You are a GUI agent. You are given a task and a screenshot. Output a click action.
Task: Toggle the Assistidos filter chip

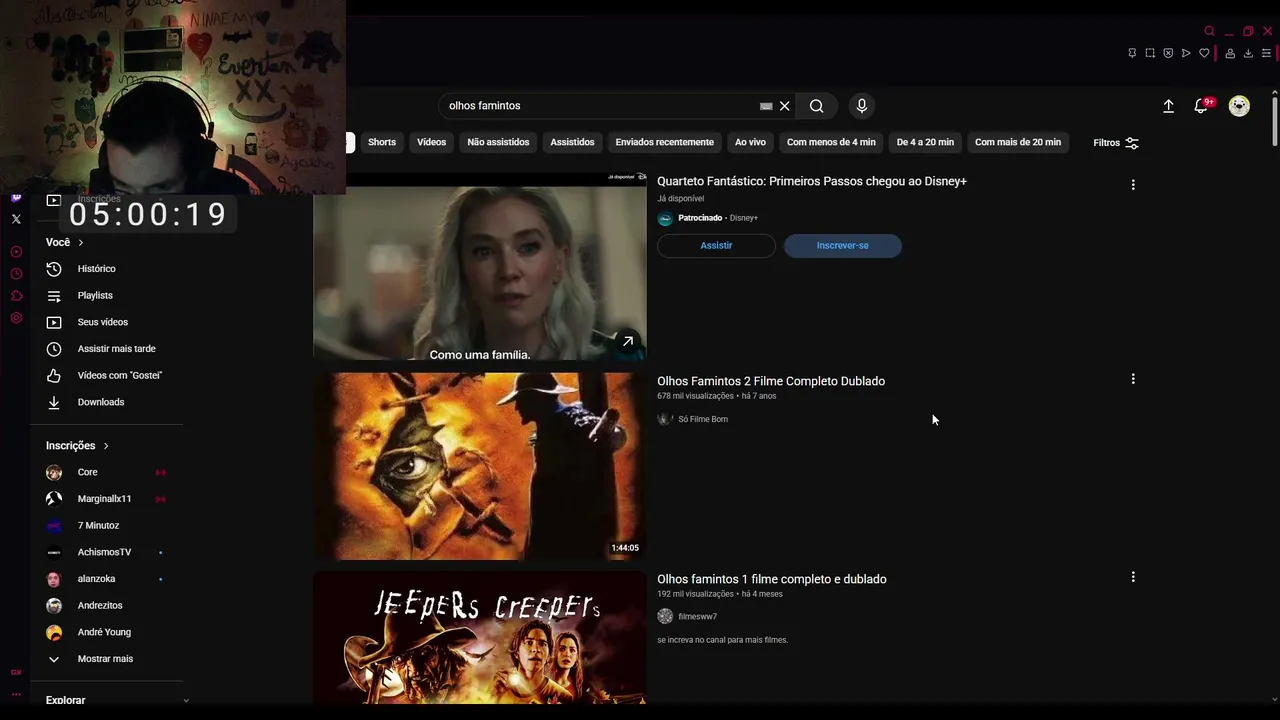click(572, 142)
